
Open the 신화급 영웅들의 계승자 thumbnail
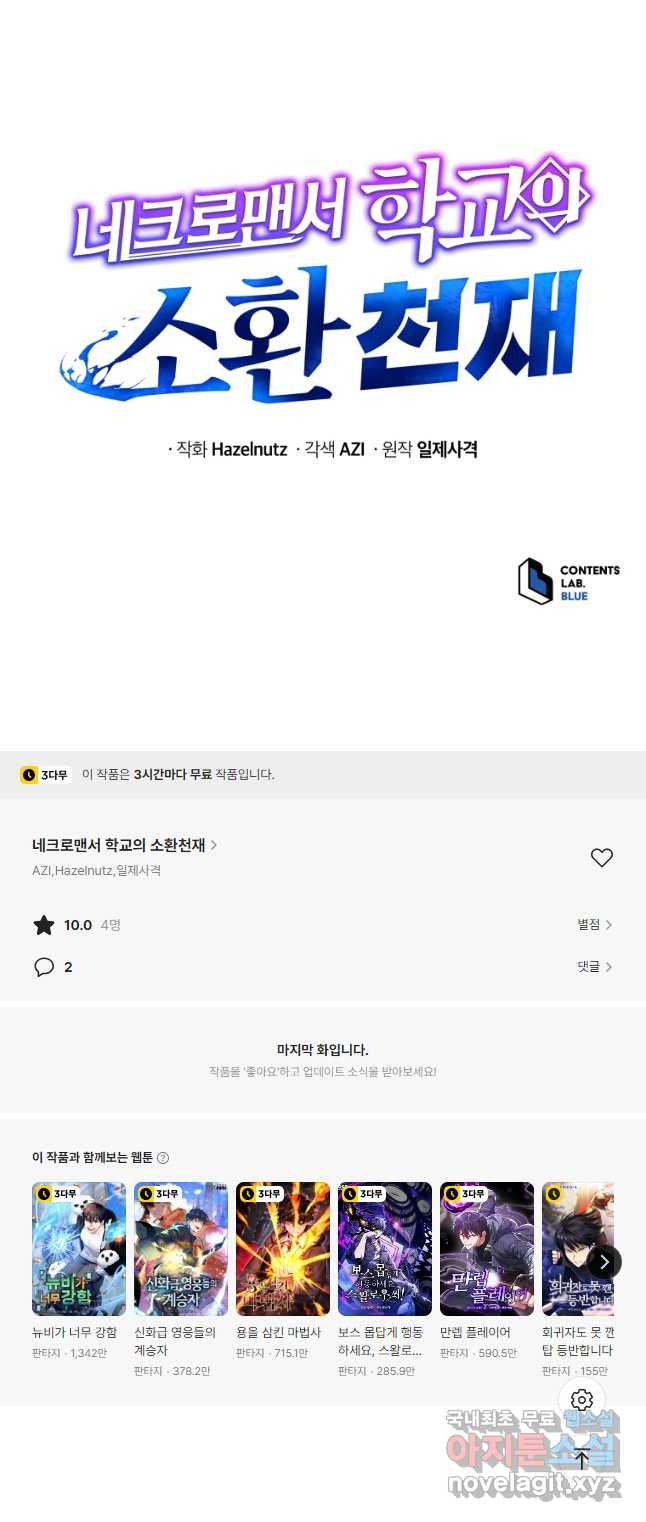(x=181, y=1249)
